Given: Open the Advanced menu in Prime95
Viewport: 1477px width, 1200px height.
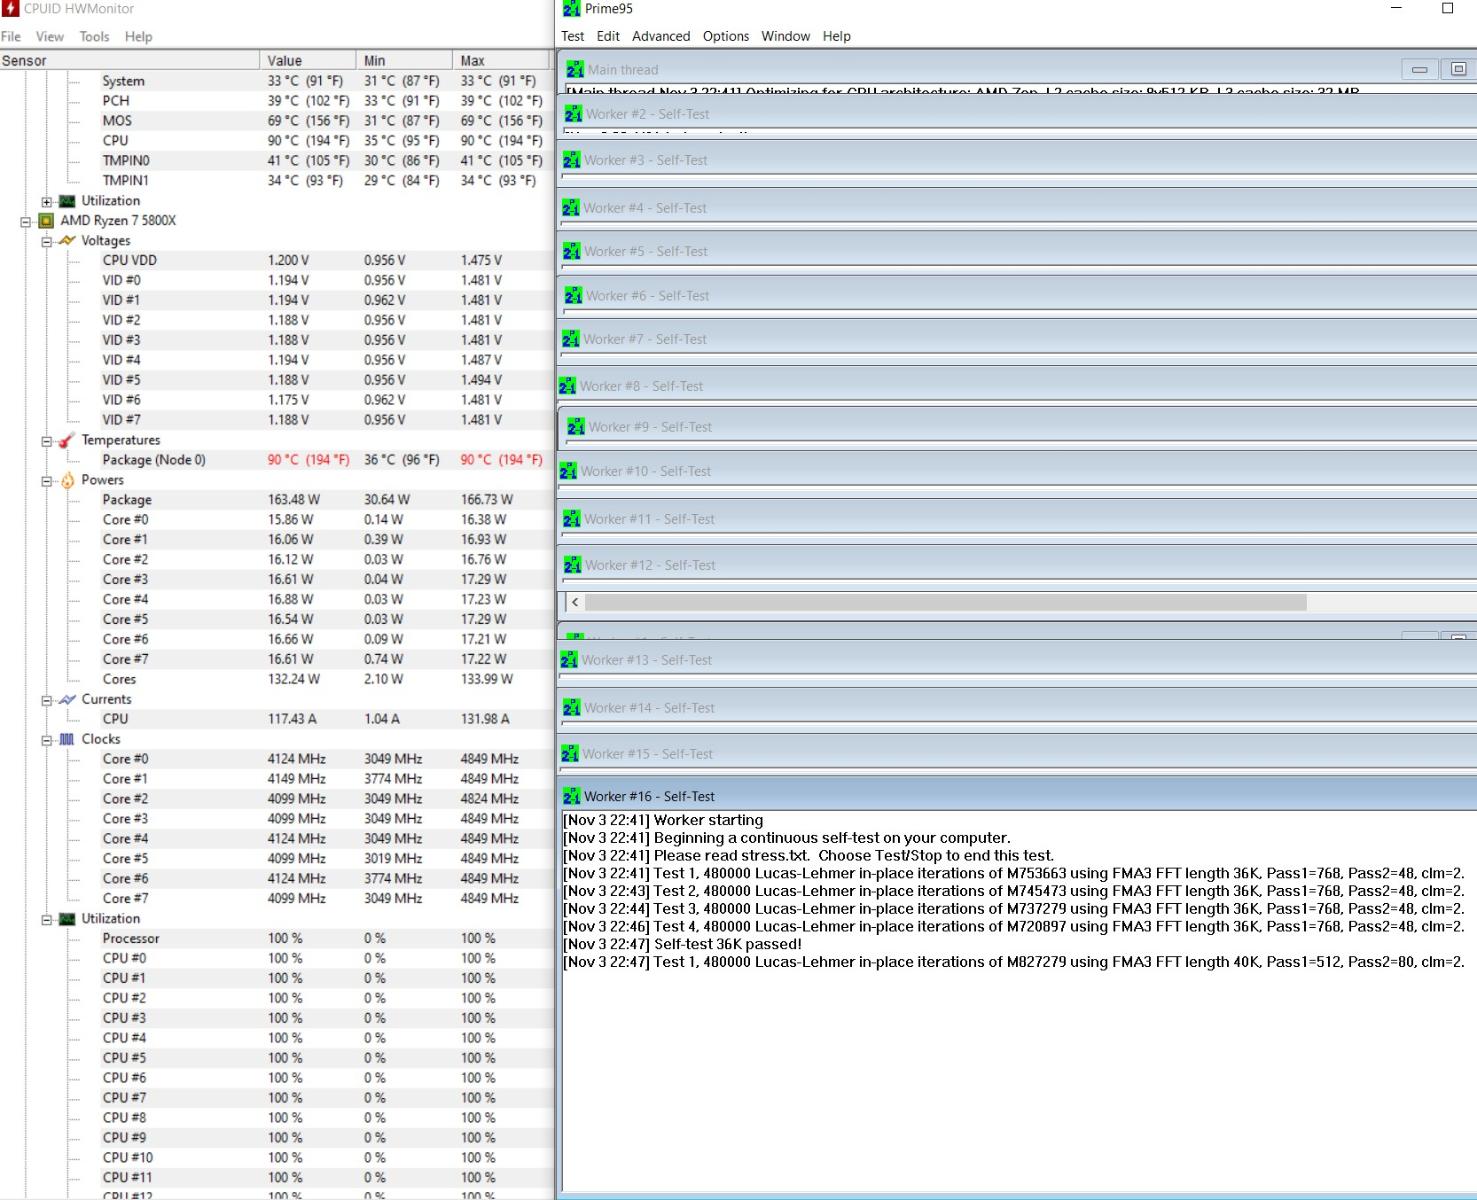Looking at the screenshot, I should pos(661,36).
